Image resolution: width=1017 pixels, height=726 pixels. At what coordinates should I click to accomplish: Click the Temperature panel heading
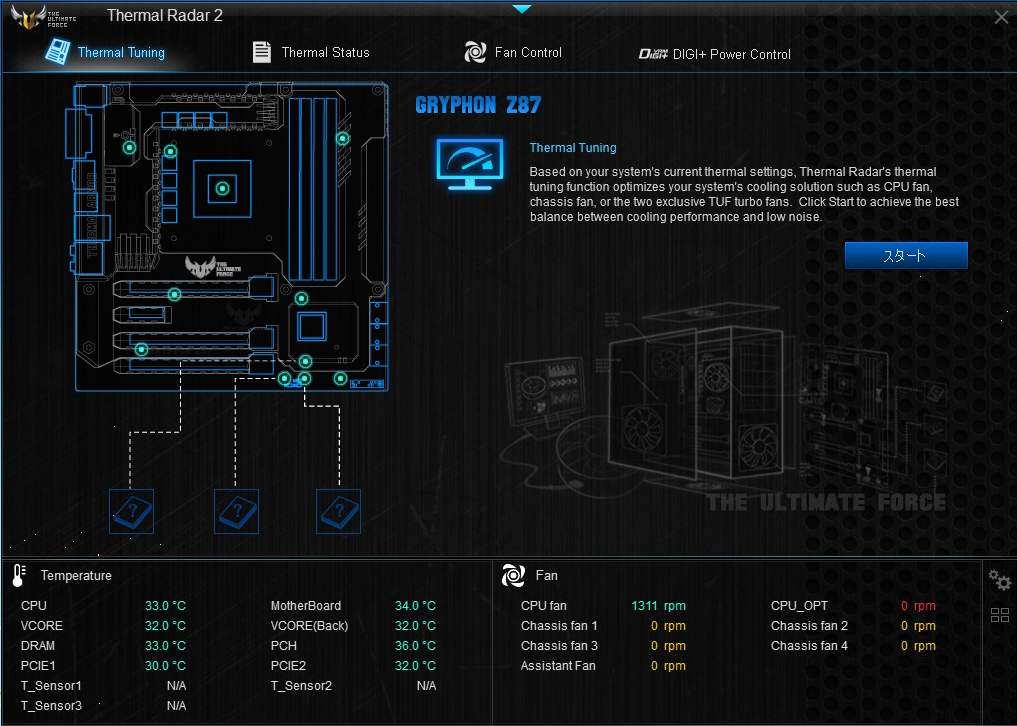tap(76, 576)
